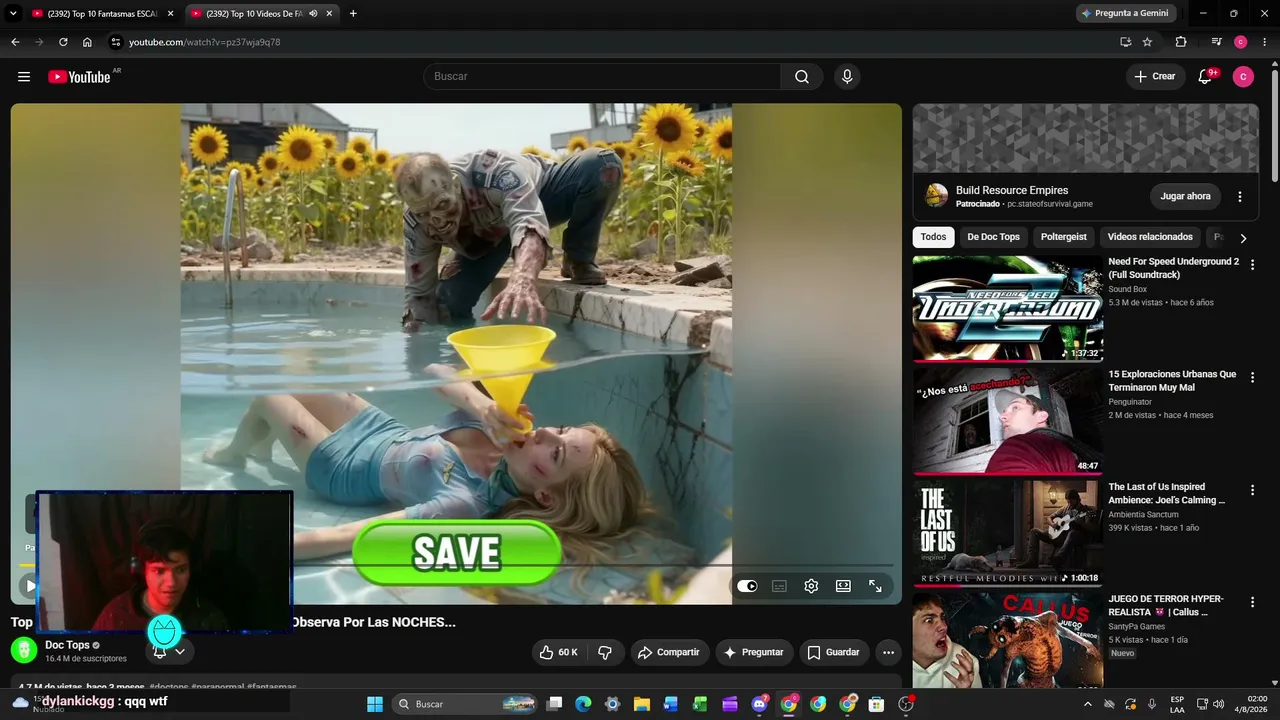Reload the page in the browser
This screenshot has height=720, width=1280.
click(63, 42)
